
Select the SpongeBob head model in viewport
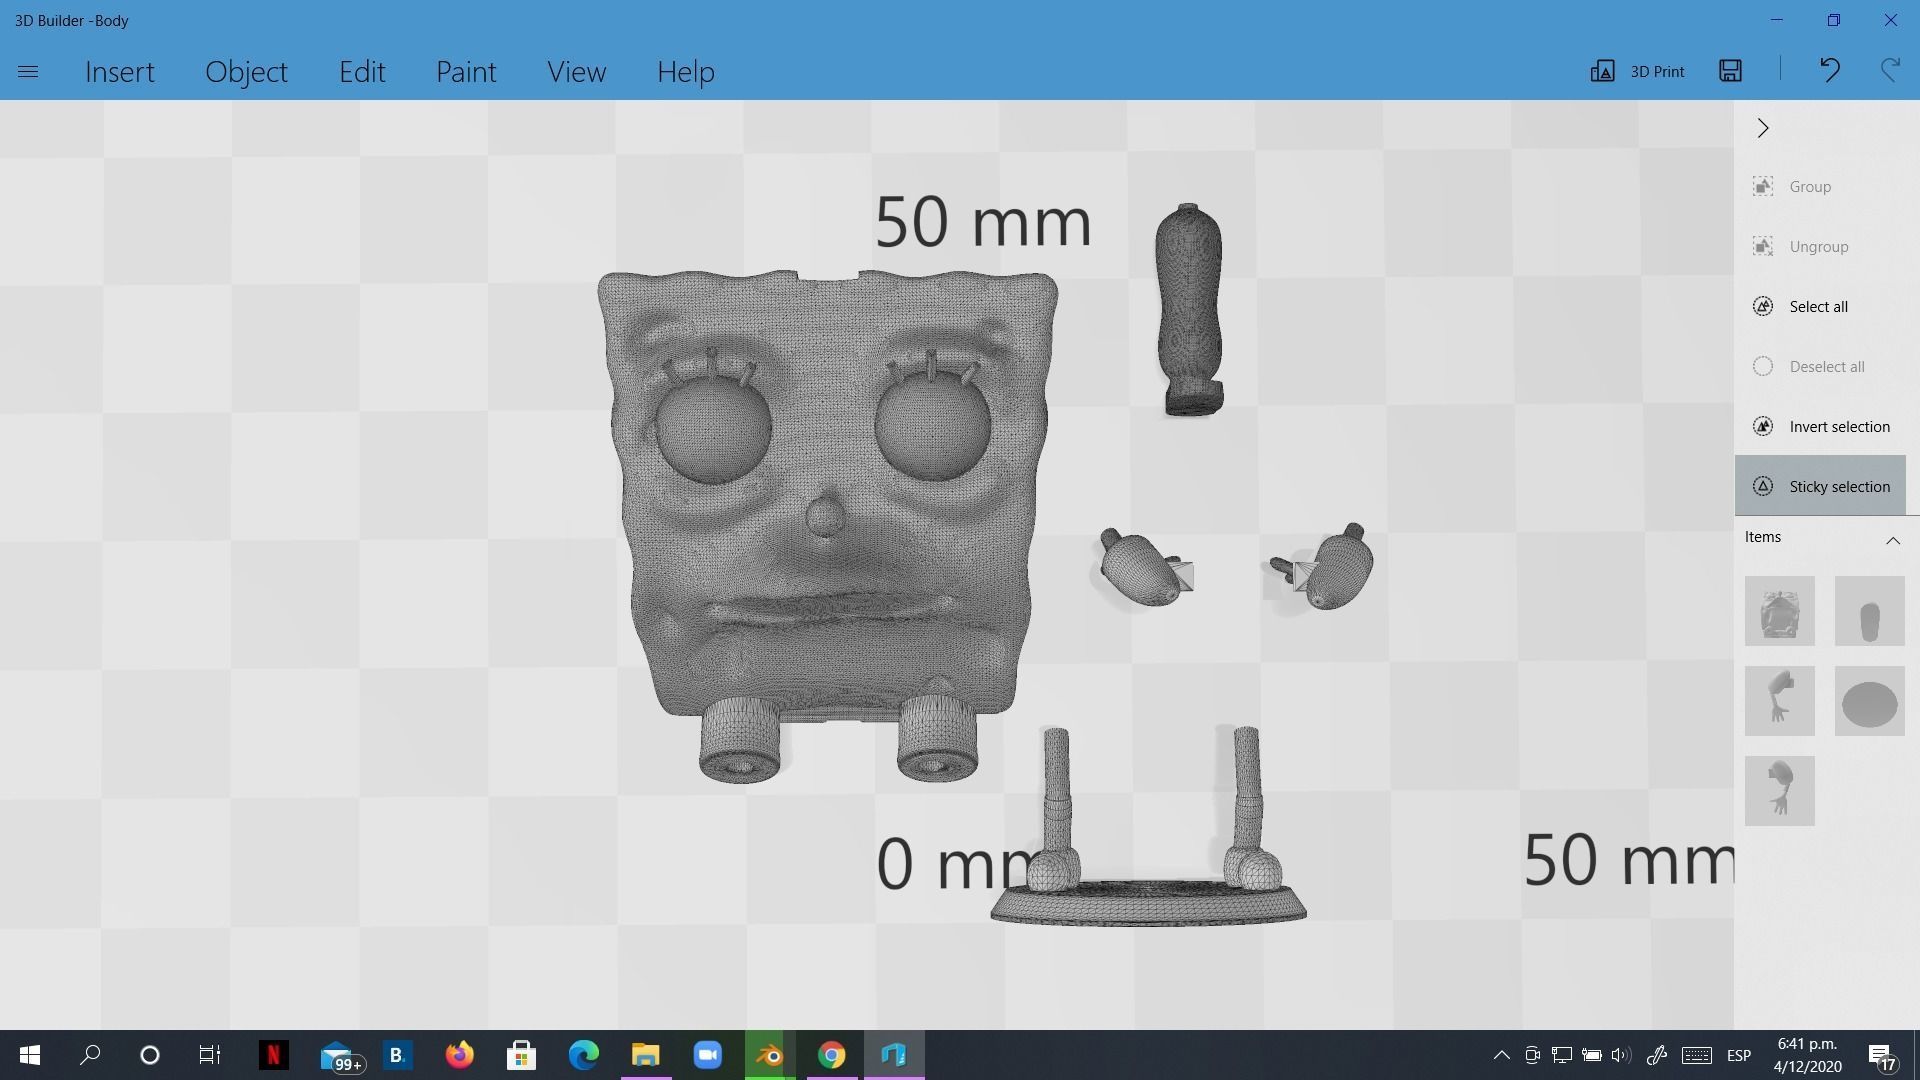[828, 525]
